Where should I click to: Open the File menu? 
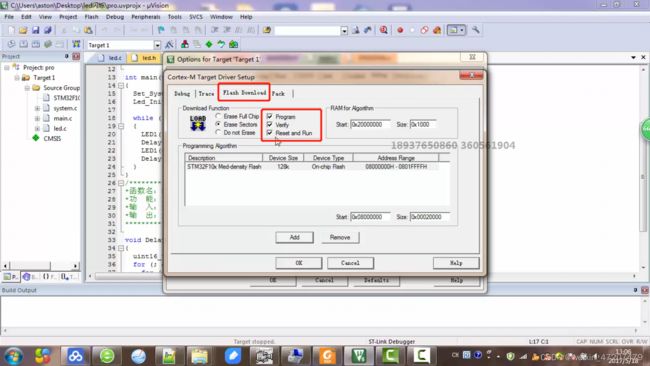coord(9,17)
